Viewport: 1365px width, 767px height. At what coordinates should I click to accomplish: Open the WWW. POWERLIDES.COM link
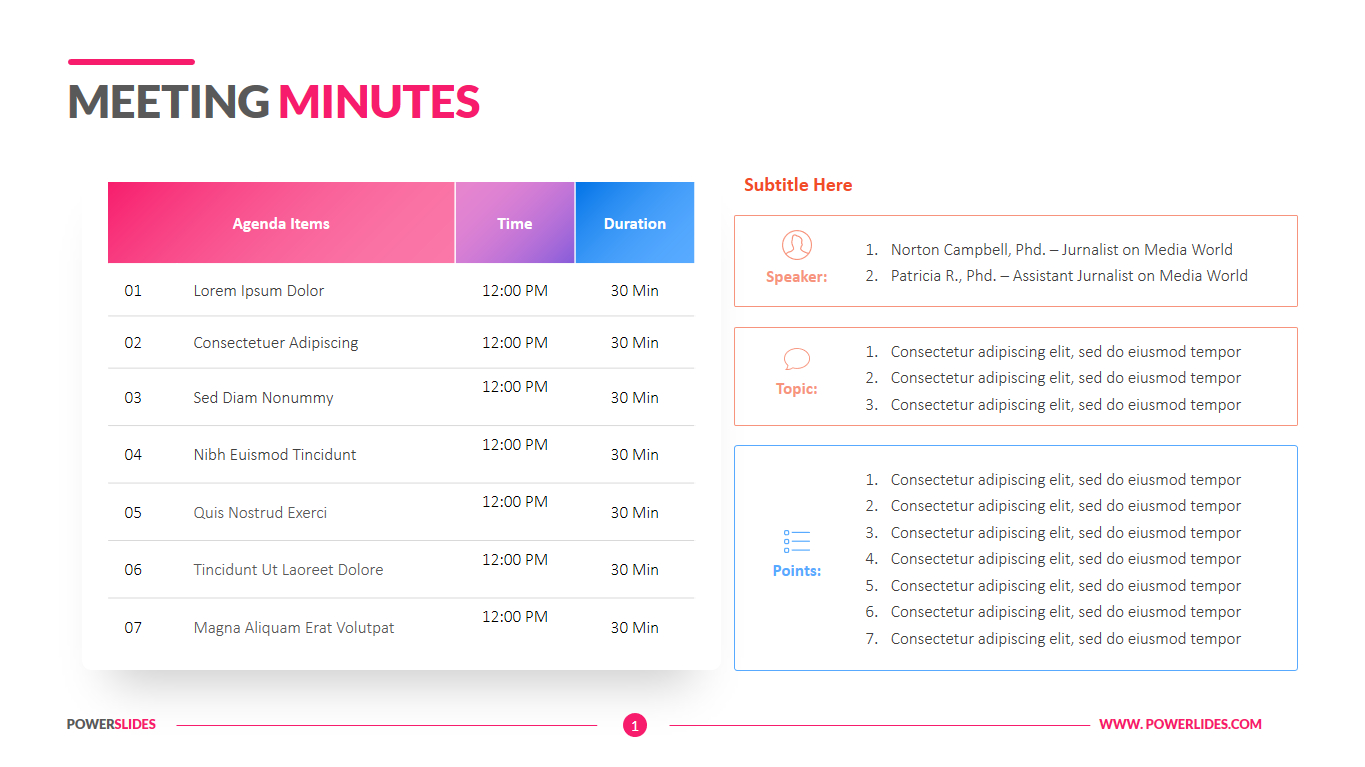click(x=1180, y=724)
